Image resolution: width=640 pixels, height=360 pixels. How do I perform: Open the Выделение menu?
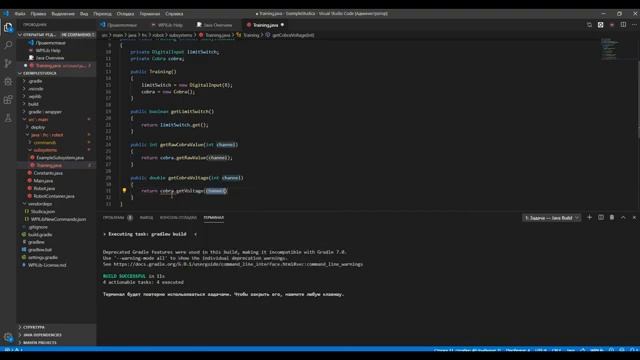(x=63, y=13)
